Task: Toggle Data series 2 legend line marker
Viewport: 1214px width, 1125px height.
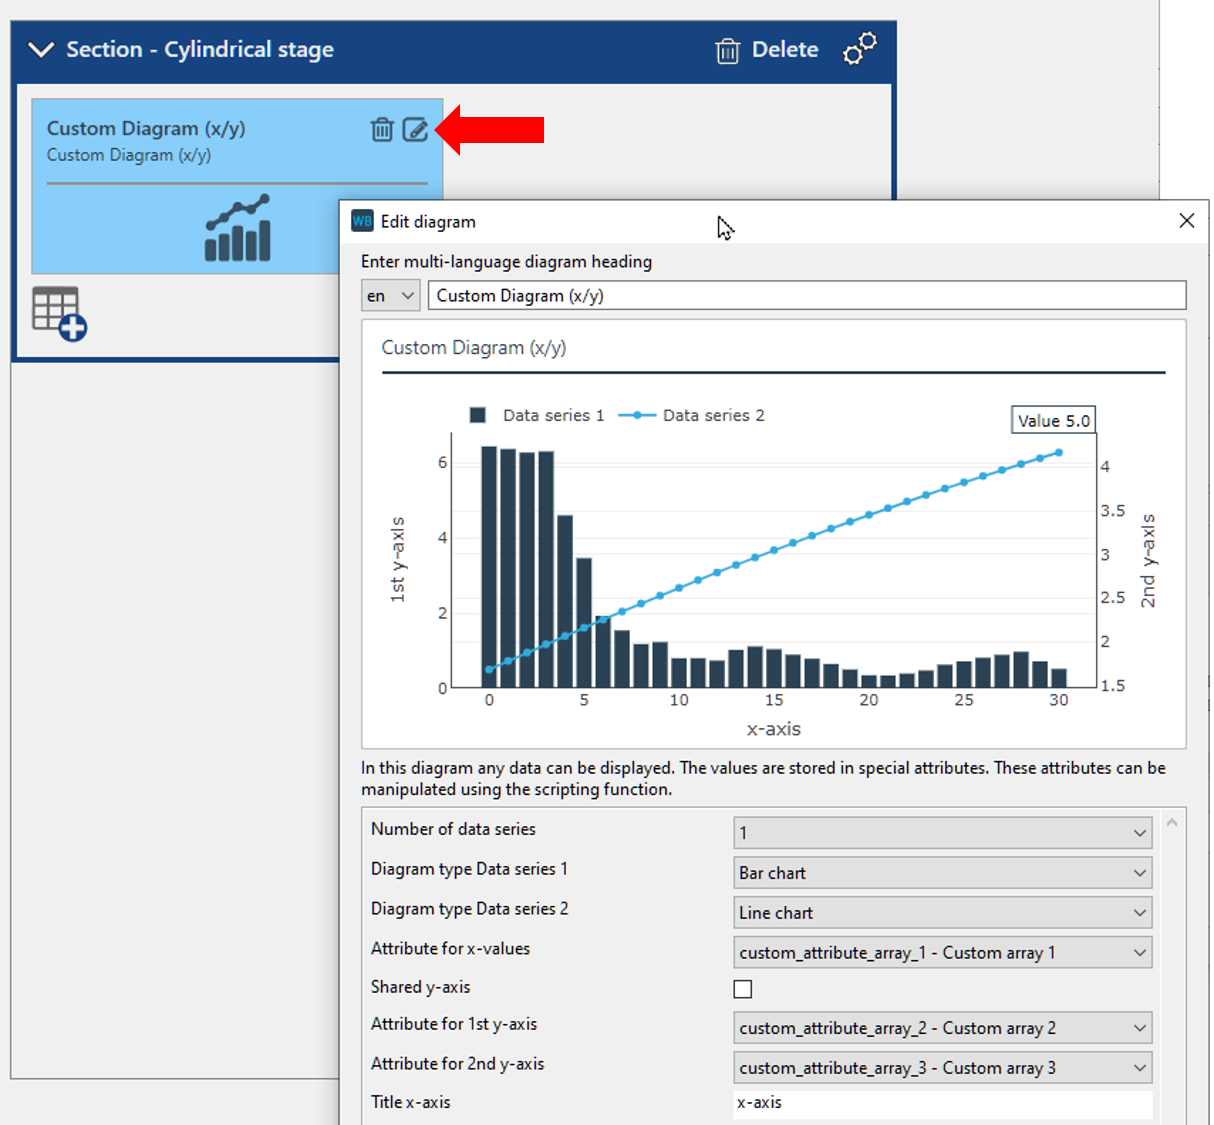Action: coord(637,415)
